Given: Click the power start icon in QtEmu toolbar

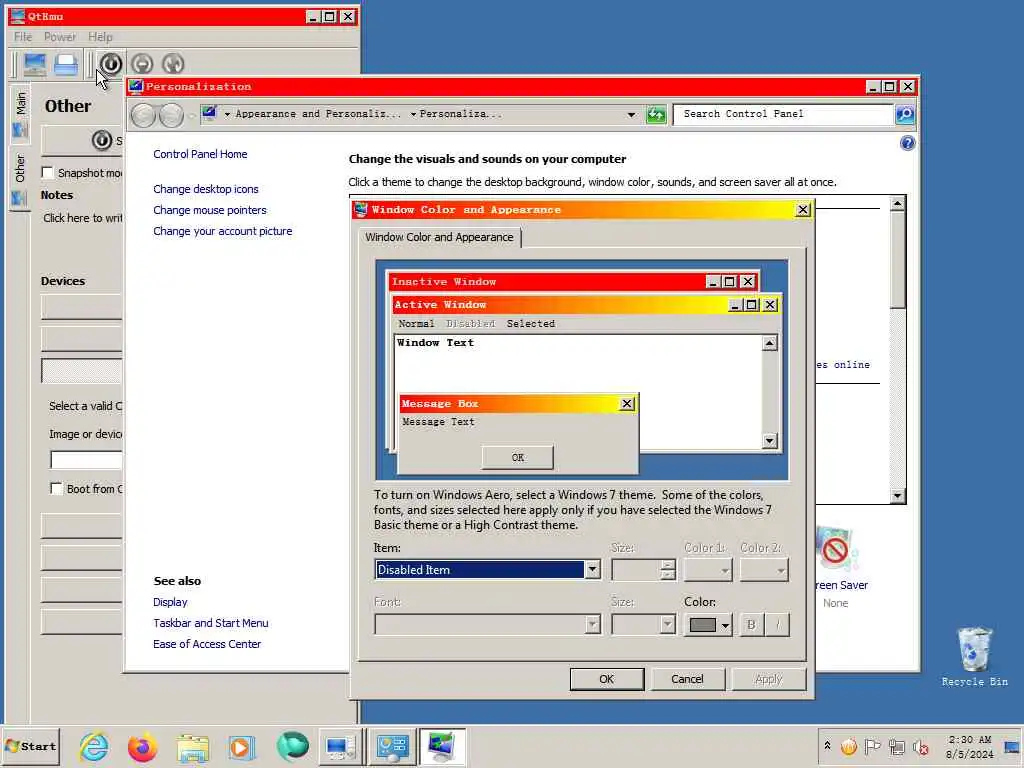Looking at the screenshot, I should (x=110, y=64).
